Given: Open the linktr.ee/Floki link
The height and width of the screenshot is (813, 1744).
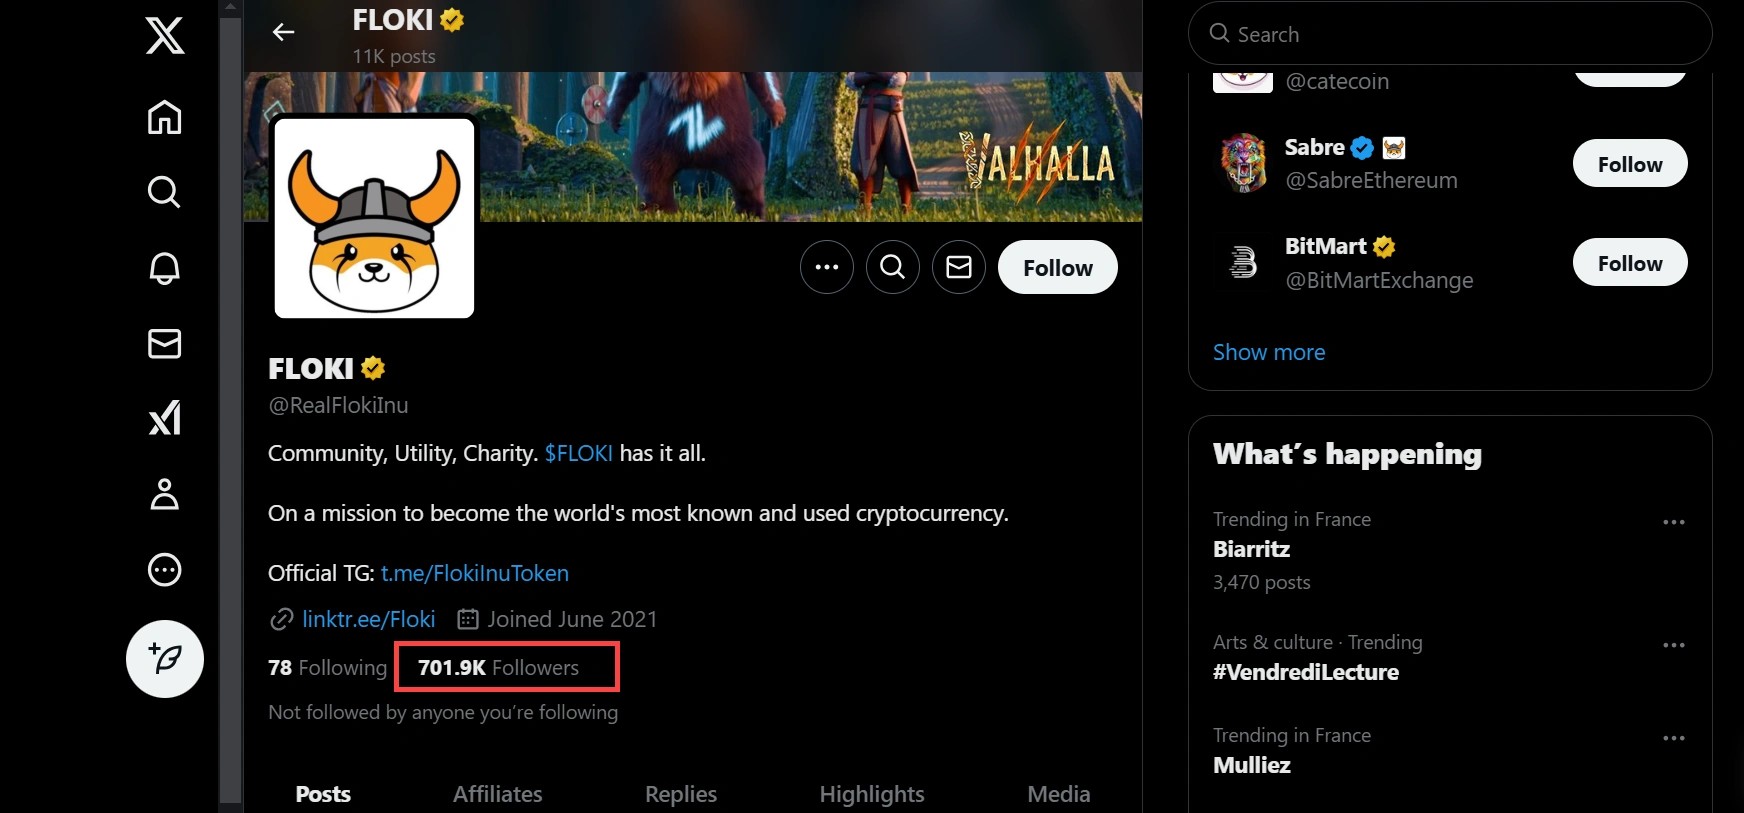Looking at the screenshot, I should [x=368, y=619].
